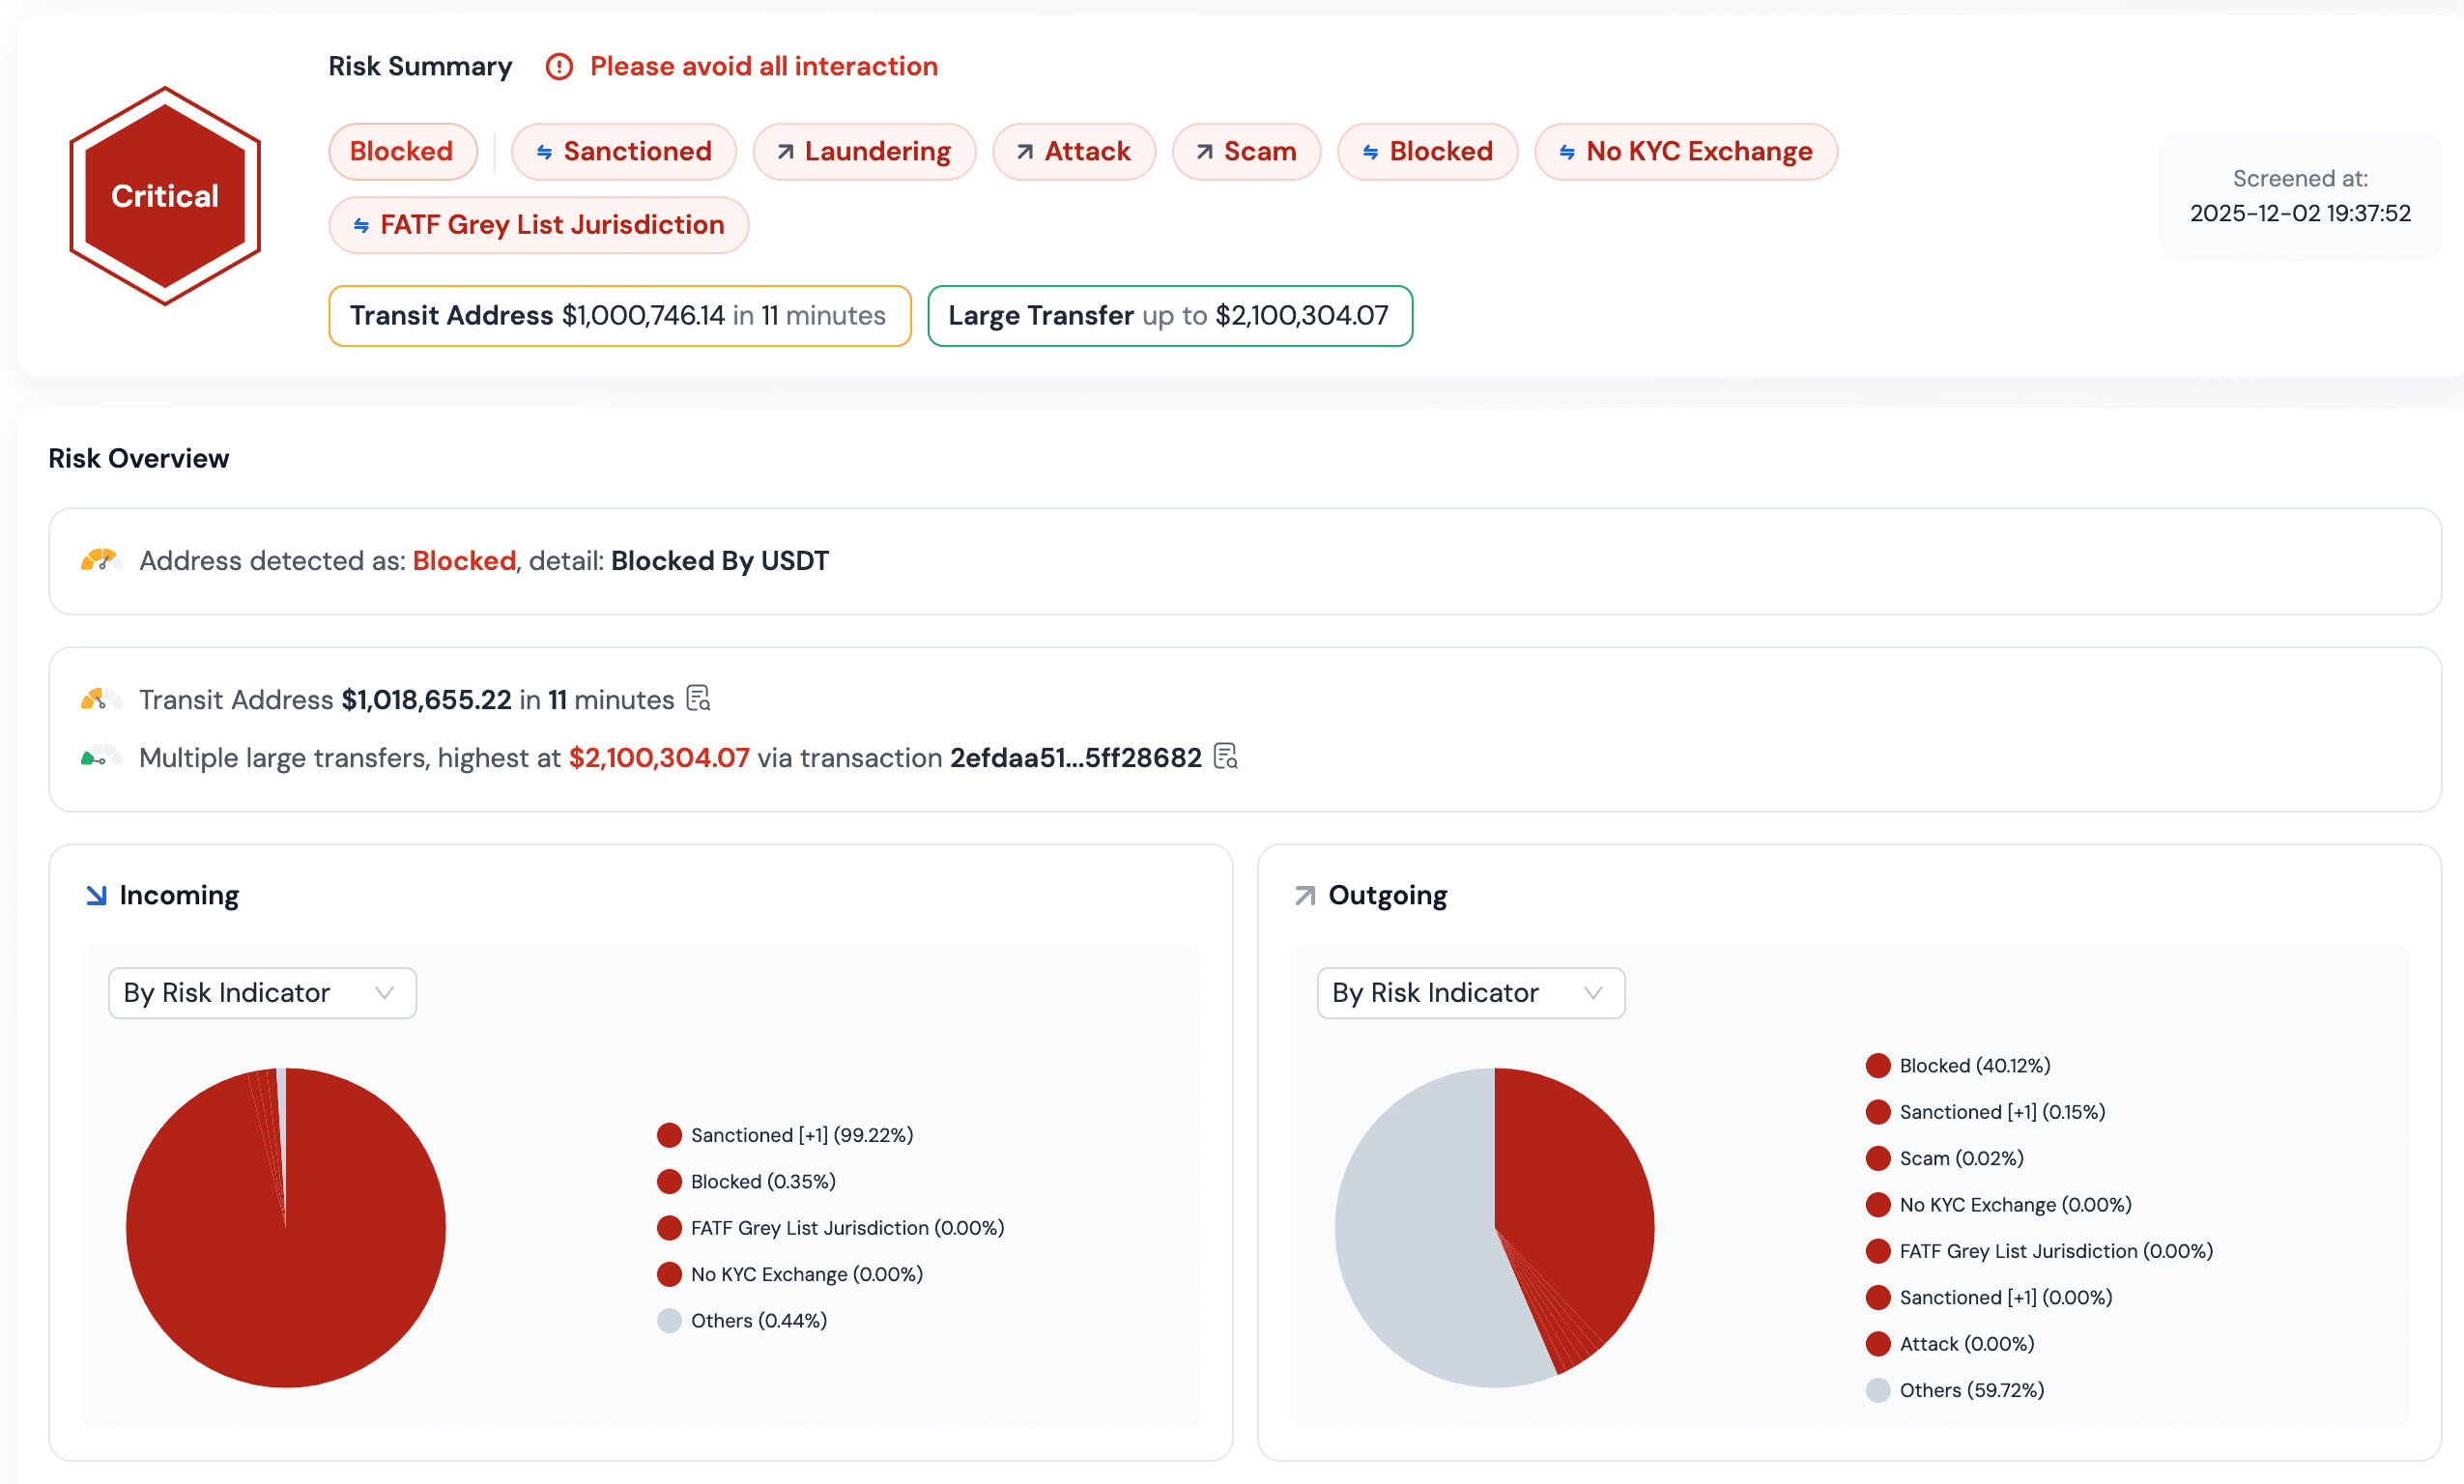Open large transfer transaction details icon

(x=1225, y=756)
